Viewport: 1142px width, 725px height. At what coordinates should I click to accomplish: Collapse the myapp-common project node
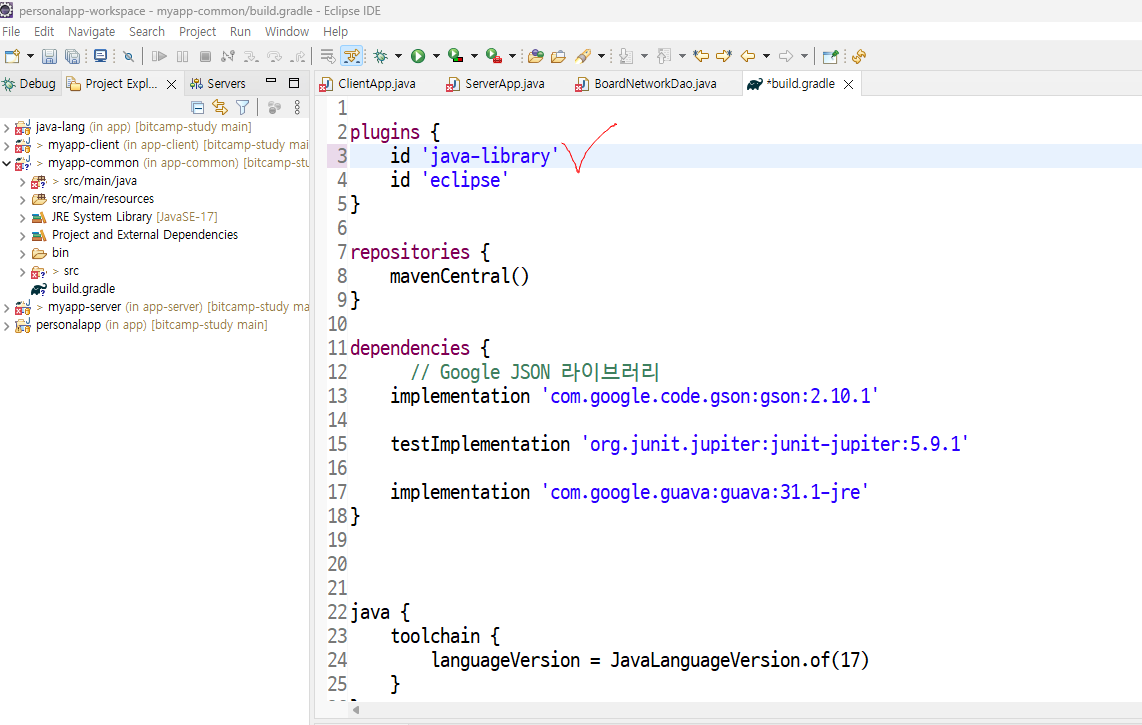[7, 163]
